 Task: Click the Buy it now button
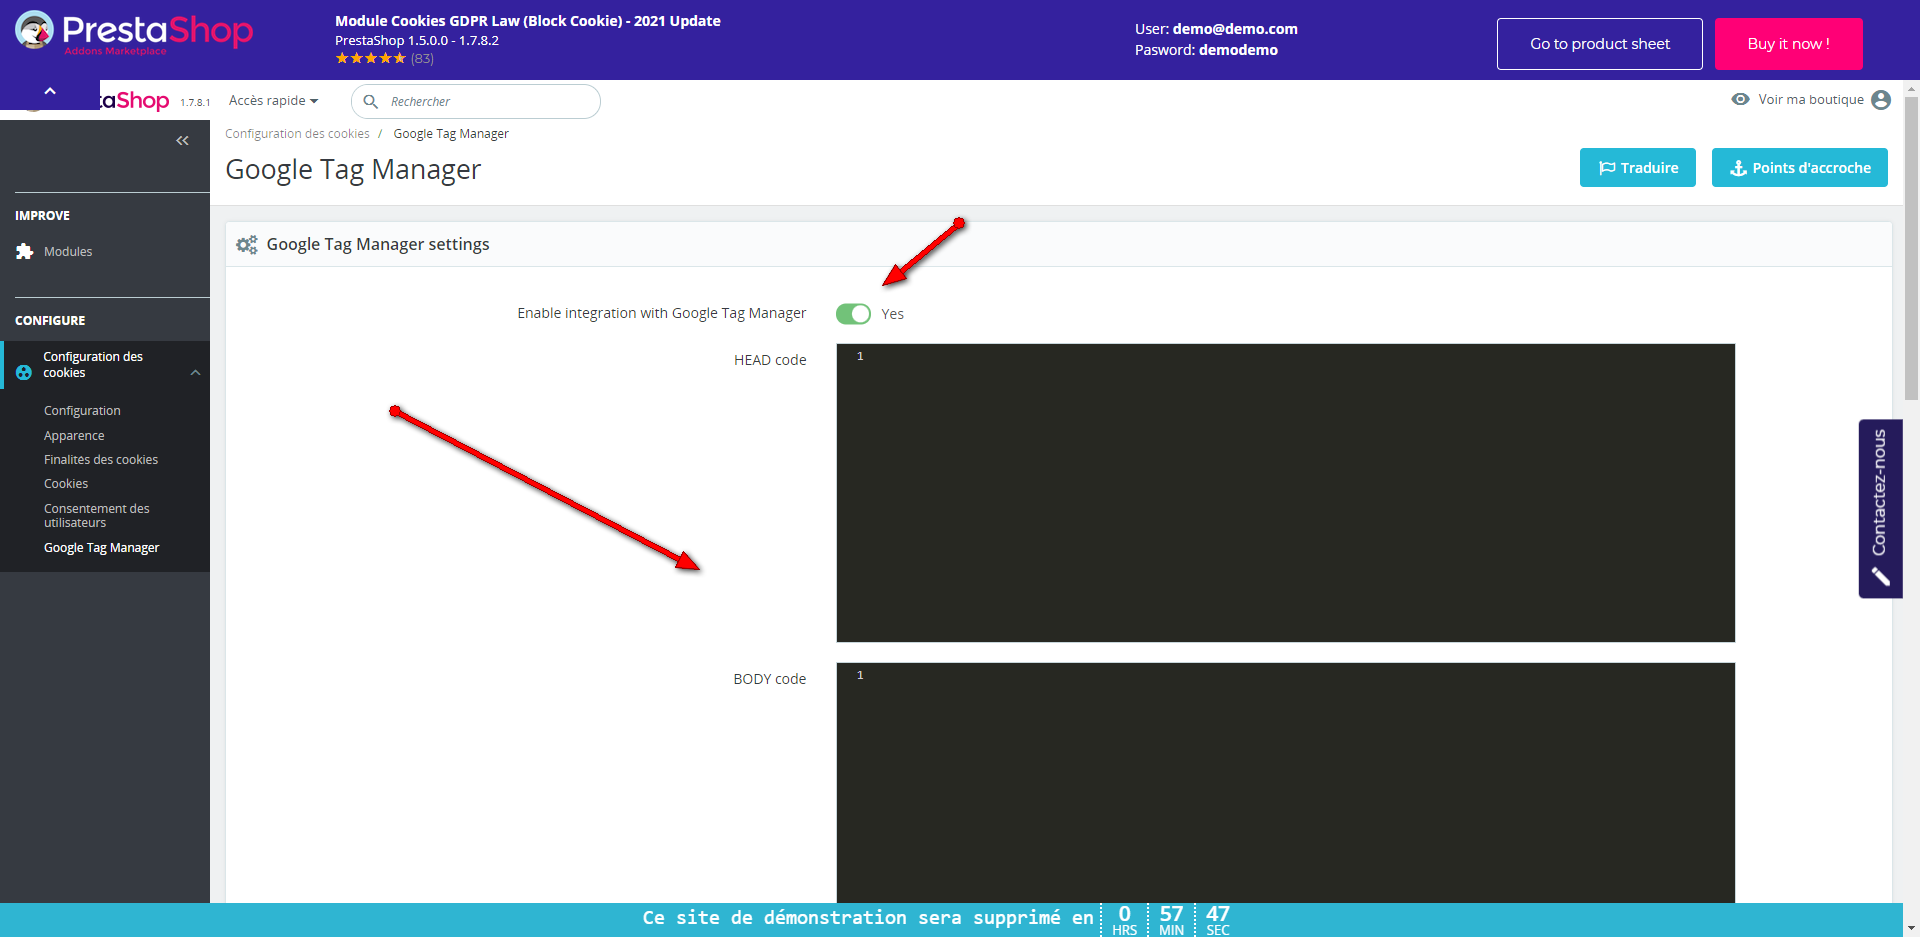coord(1789,44)
